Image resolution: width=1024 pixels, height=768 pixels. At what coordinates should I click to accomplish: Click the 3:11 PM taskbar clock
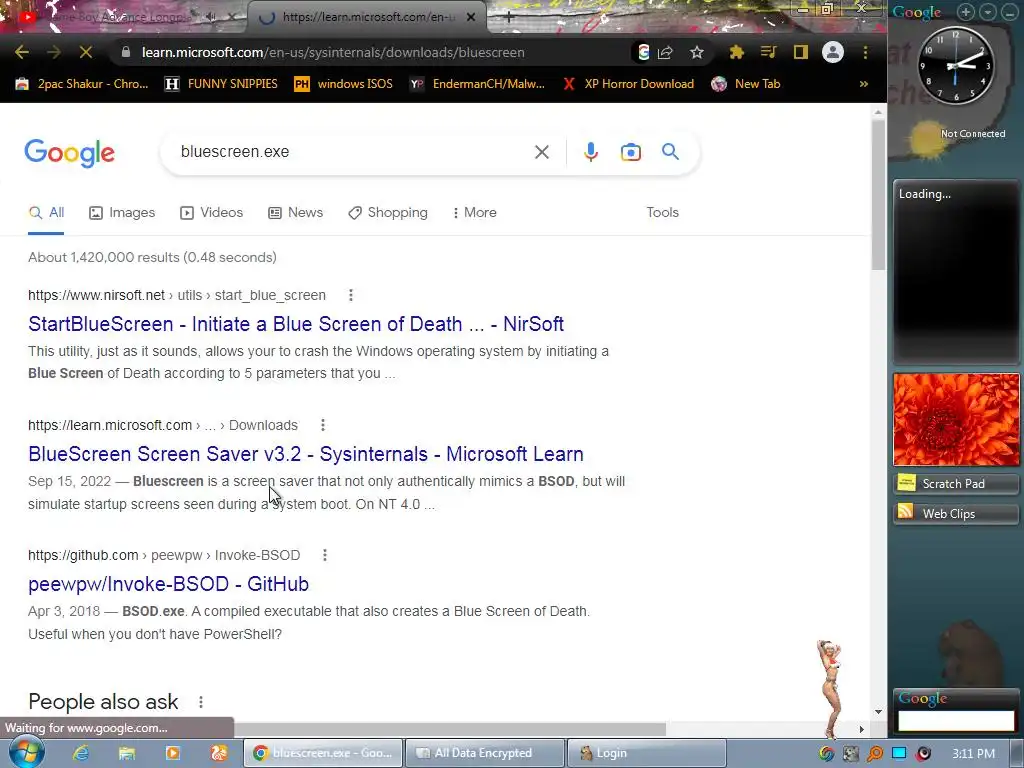(x=973, y=754)
